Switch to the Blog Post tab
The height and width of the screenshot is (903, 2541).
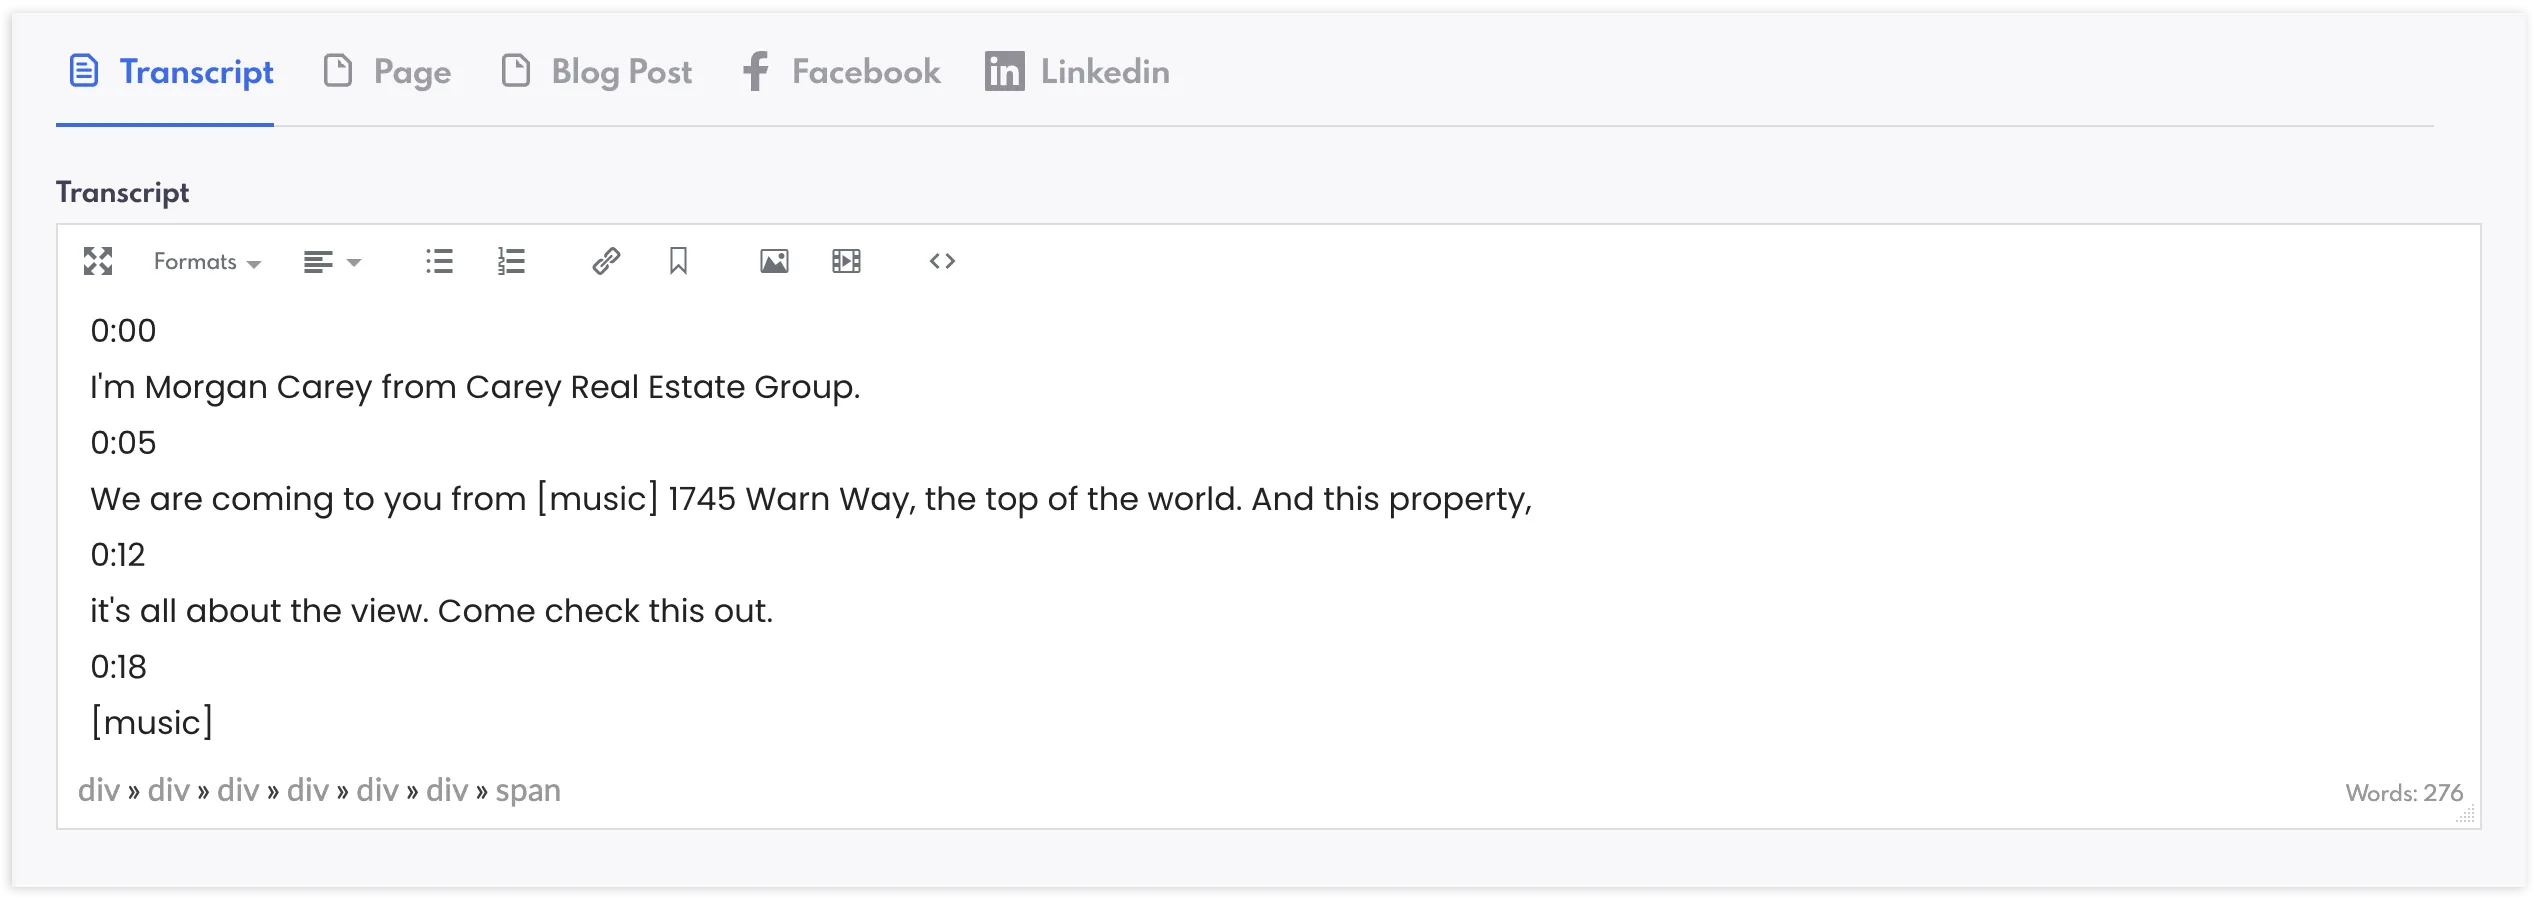point(596,72)
